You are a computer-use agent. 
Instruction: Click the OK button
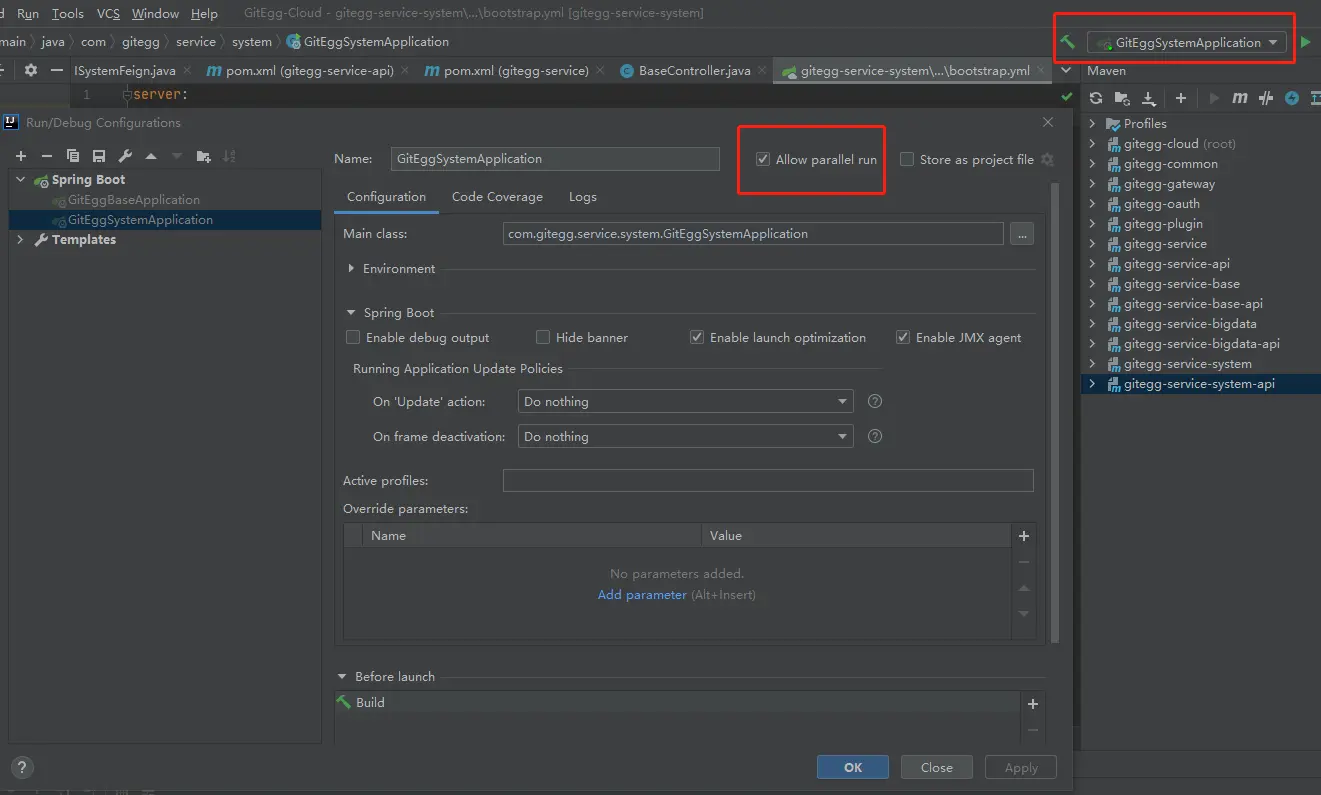pos(853,767)
